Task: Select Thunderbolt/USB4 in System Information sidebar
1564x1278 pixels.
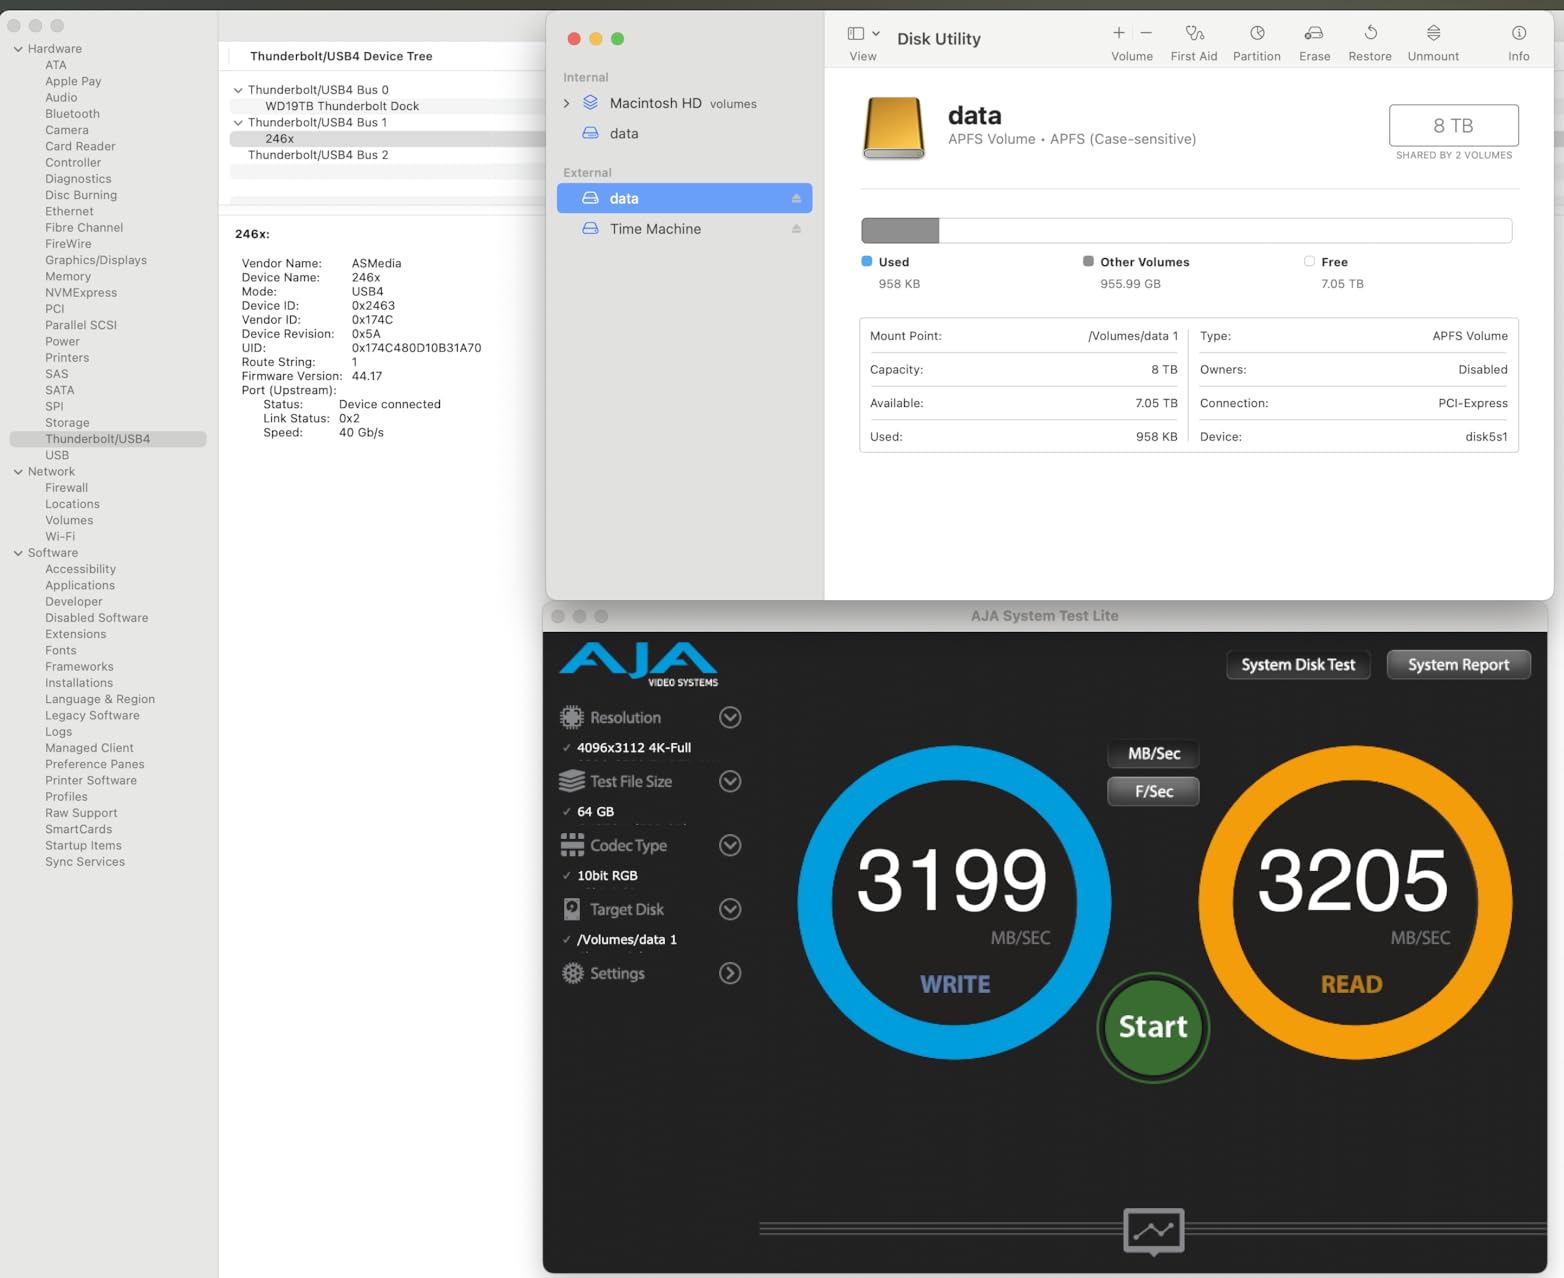Action: (108, 439)
